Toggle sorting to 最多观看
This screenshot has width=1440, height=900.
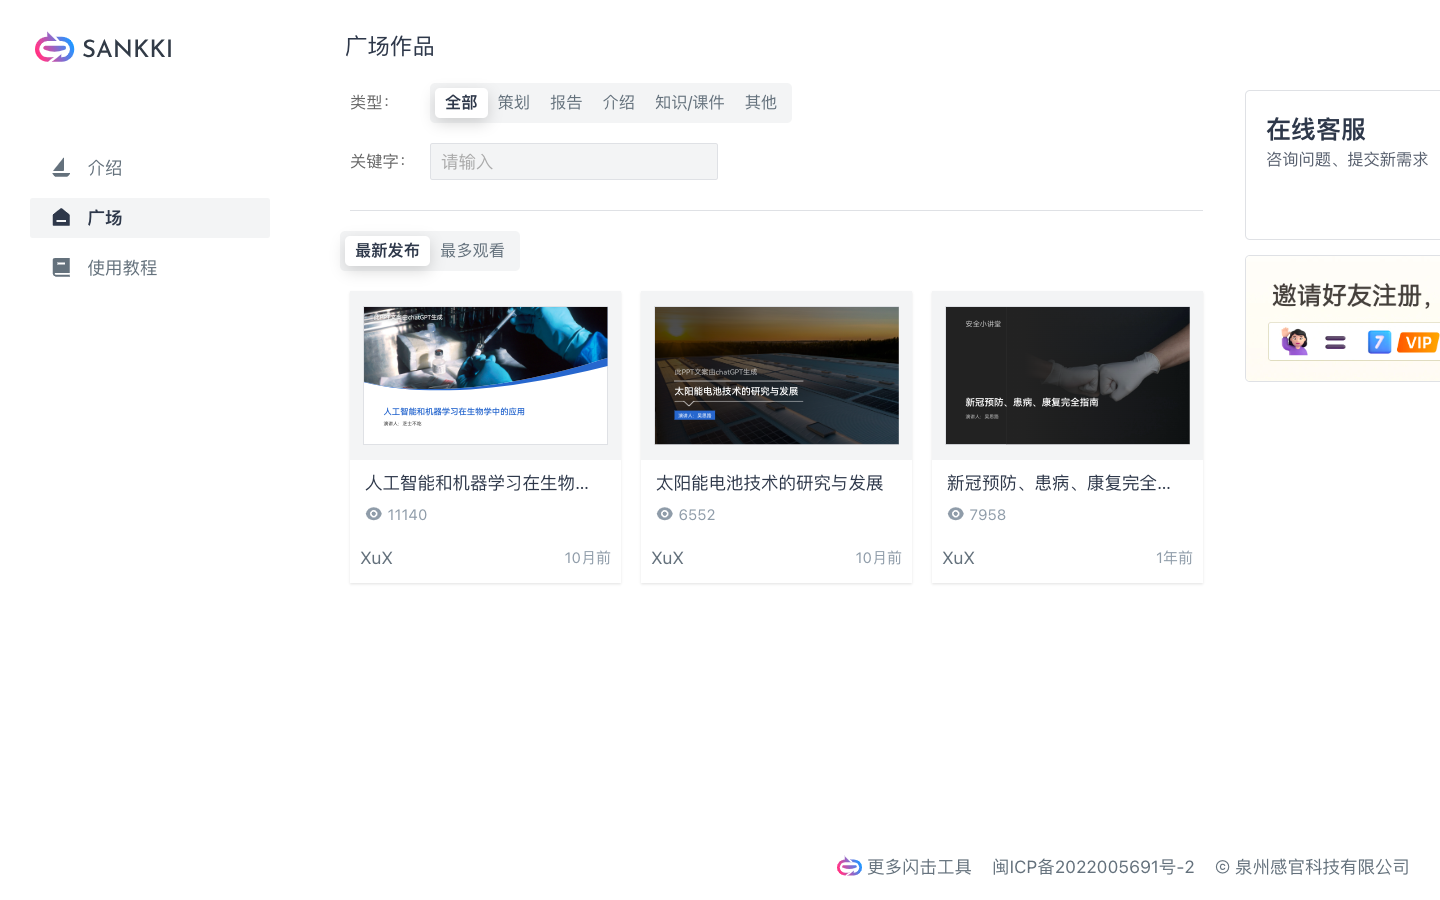click(473, 250)
